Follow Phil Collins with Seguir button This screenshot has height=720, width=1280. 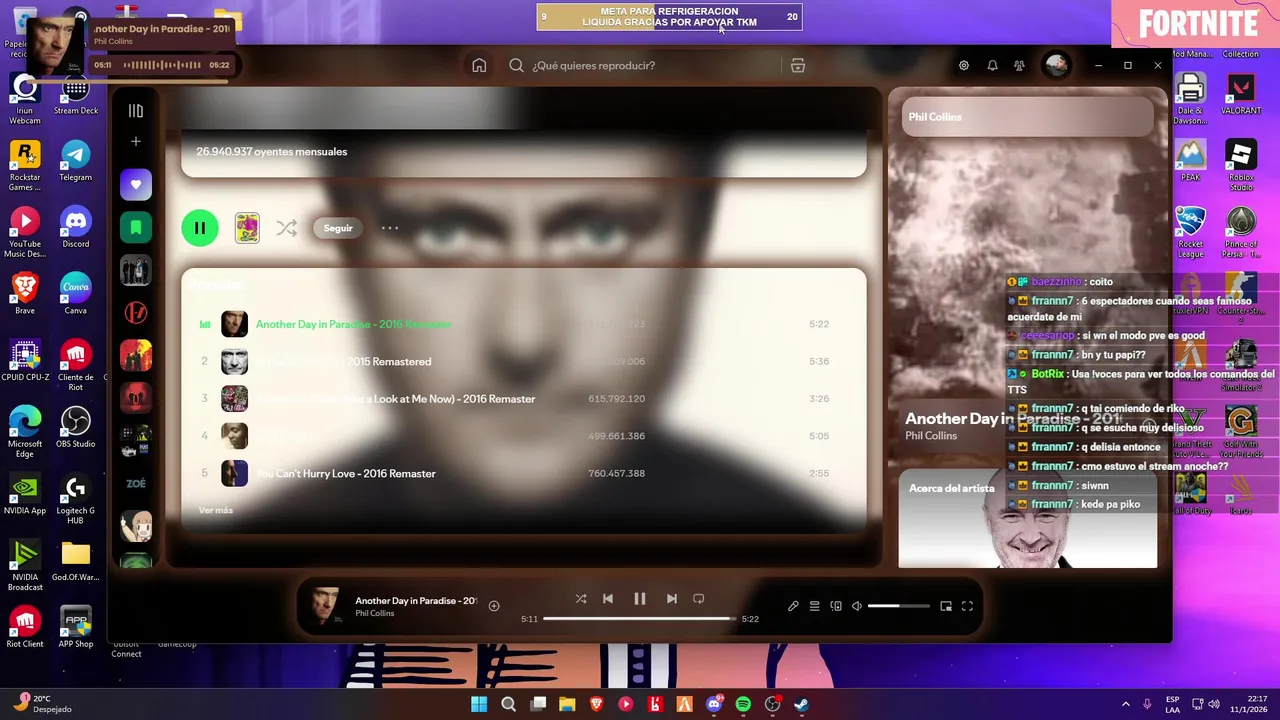point(338,228)
